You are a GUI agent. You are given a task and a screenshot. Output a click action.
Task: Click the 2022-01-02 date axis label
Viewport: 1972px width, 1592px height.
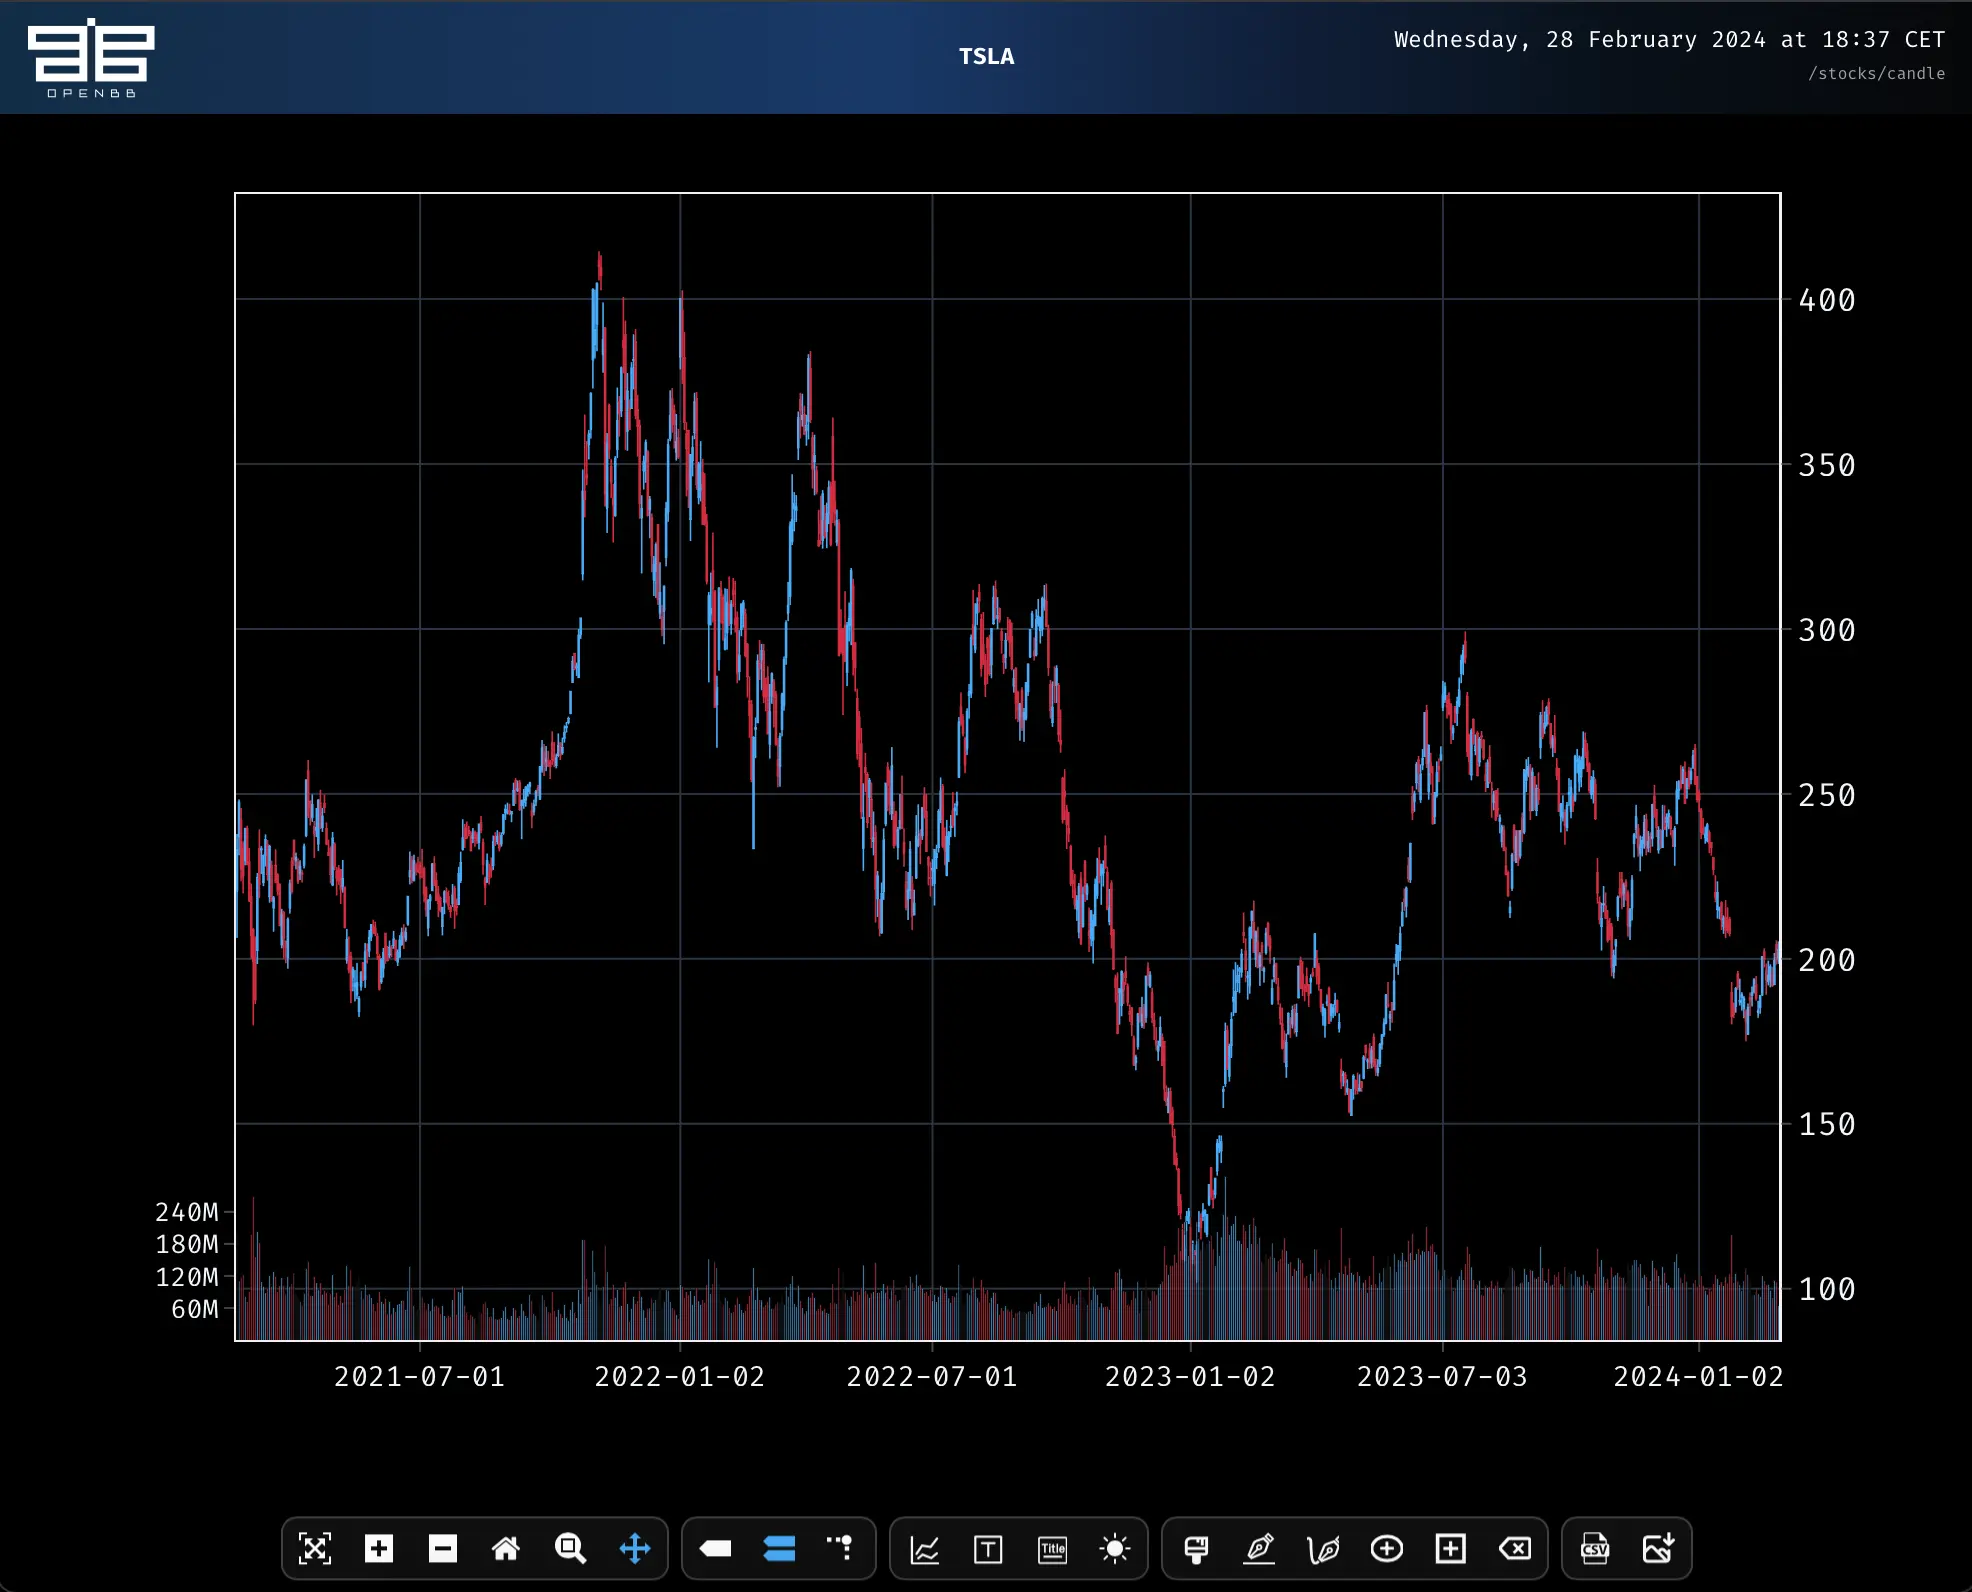pyautogui.click(x=680, y=1378)
